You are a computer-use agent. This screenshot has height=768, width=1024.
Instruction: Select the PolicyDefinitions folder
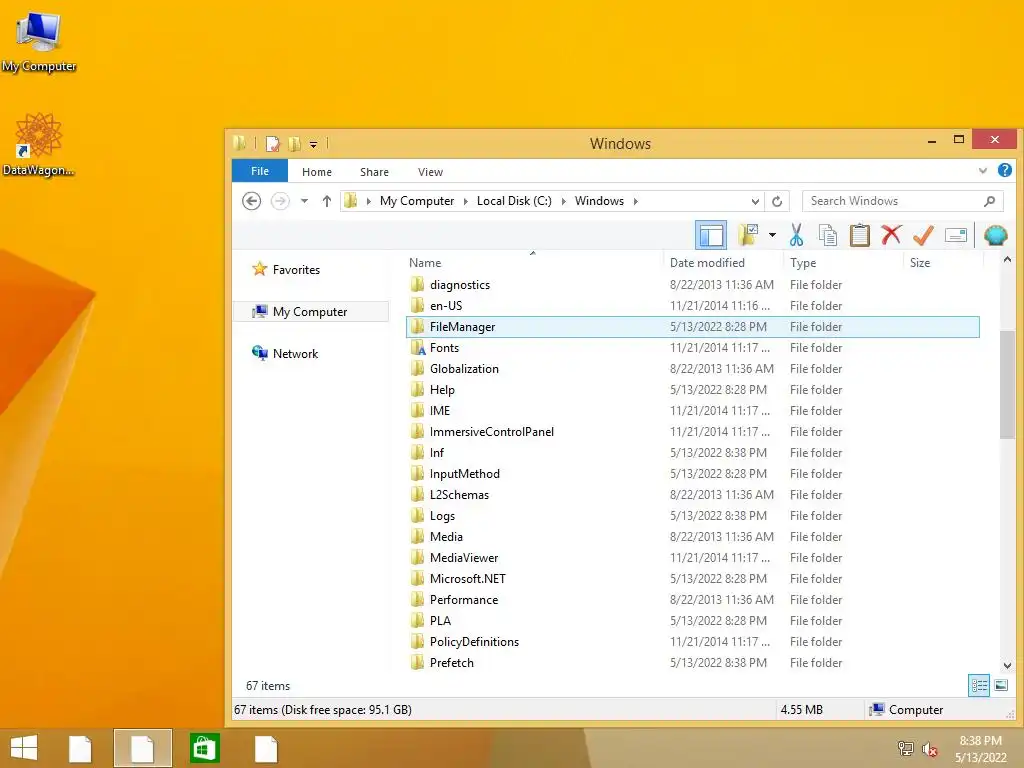click(x=692, y=641)
